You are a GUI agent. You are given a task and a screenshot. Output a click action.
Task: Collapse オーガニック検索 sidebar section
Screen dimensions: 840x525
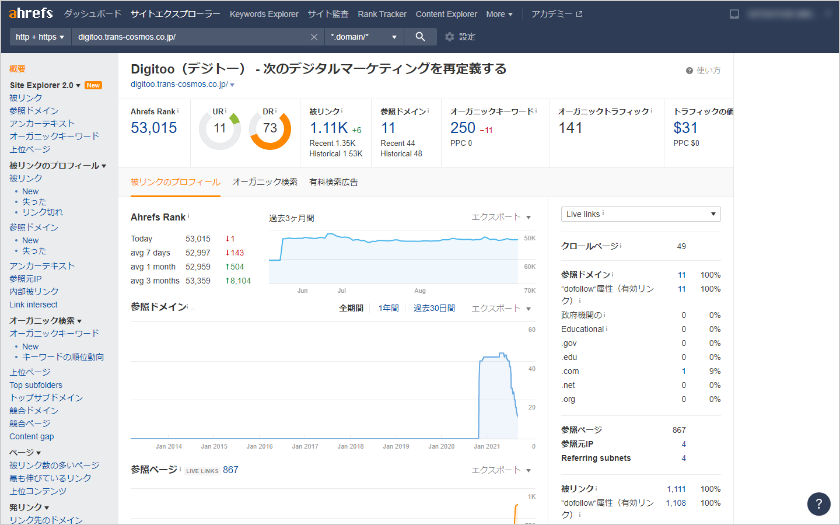pyautogui.click(x=45, y=320)
